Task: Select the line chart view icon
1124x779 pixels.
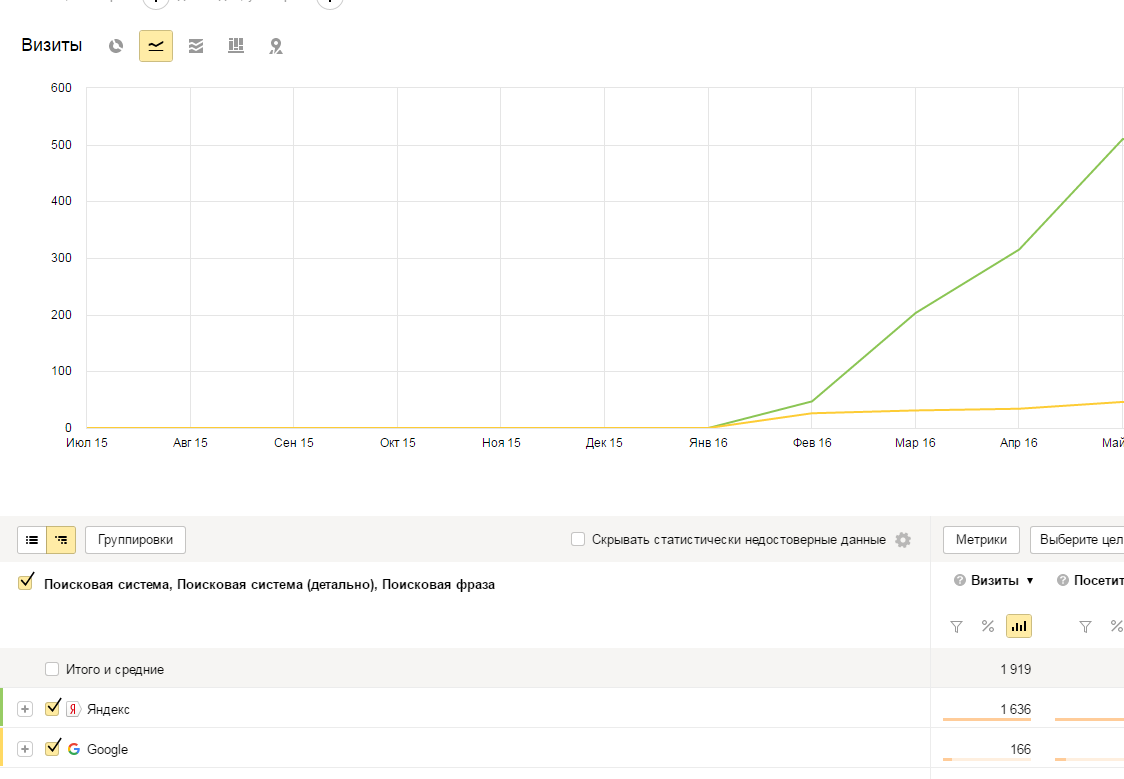Action: tap(156, 46)
